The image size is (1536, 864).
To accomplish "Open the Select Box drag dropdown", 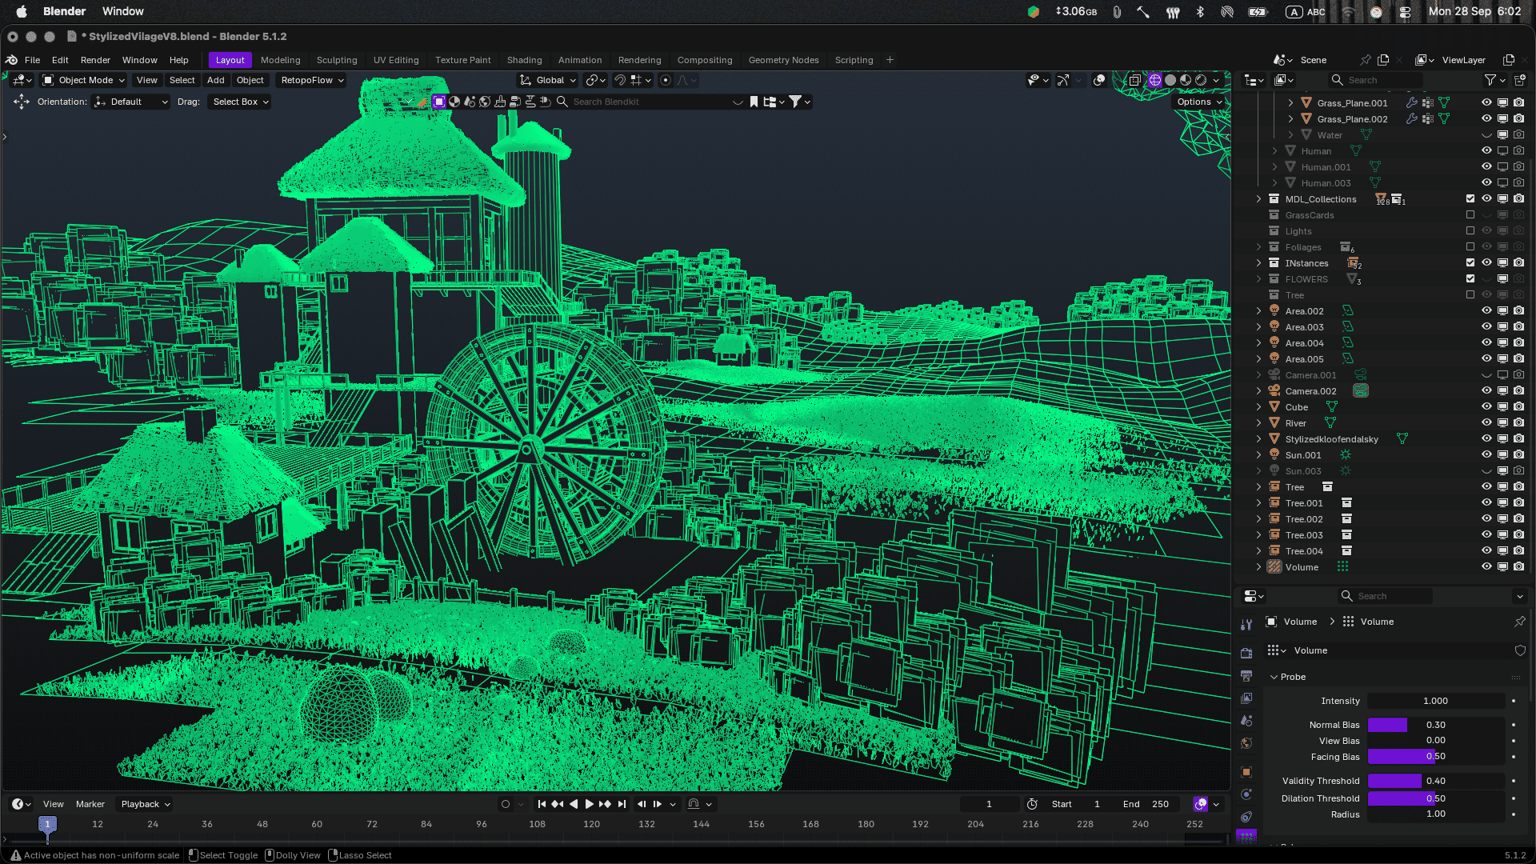I will pyautogui.click(x=240, y=102).
